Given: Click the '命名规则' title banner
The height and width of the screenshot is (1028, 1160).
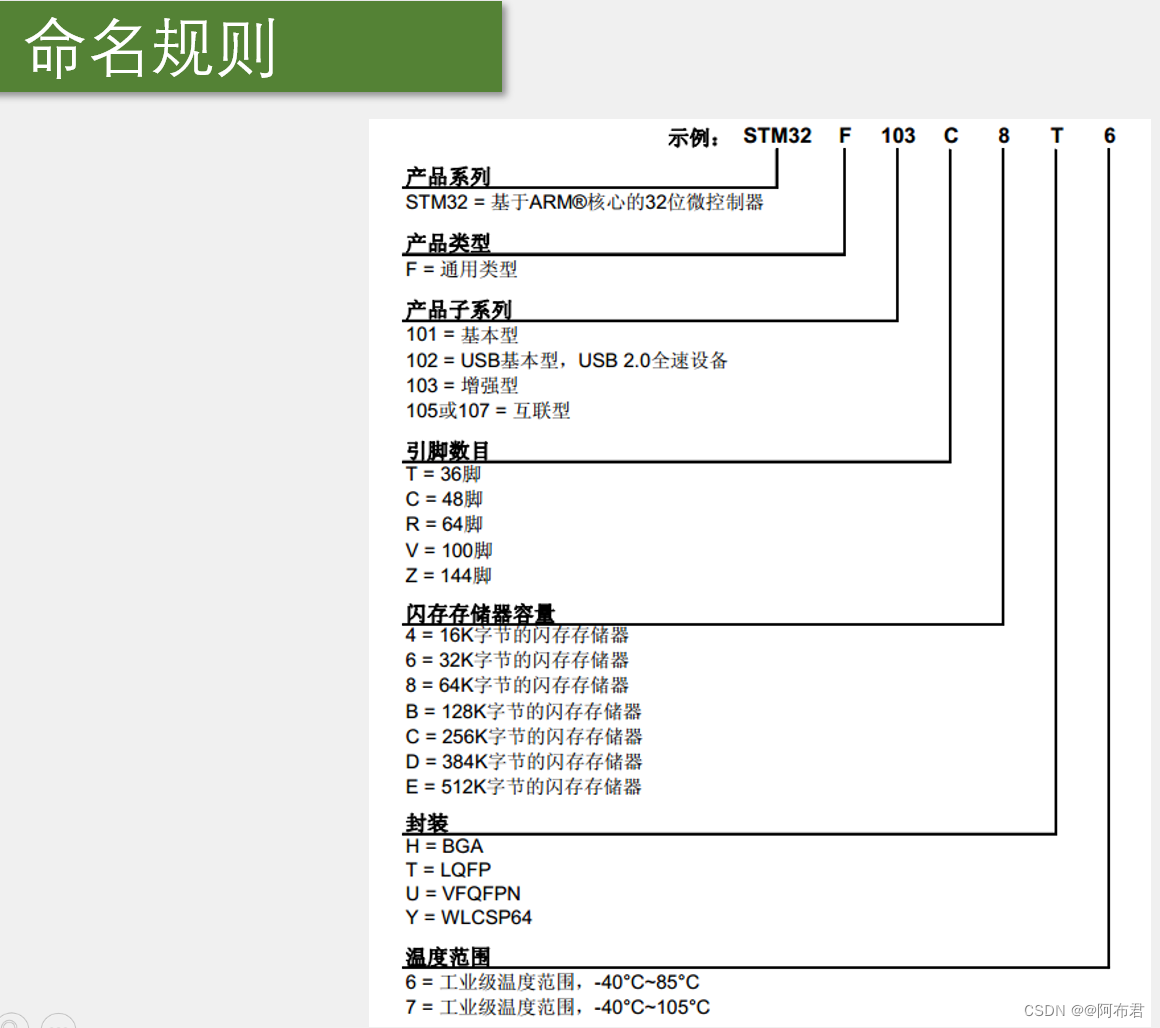Looking at the screenshot, I should tap(251, 47).
